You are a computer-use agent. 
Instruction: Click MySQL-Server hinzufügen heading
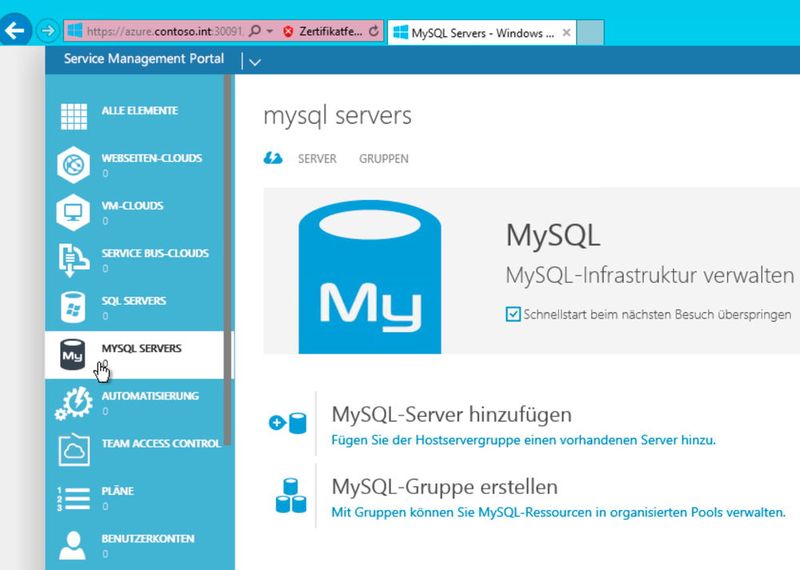(x=452, y=414)
